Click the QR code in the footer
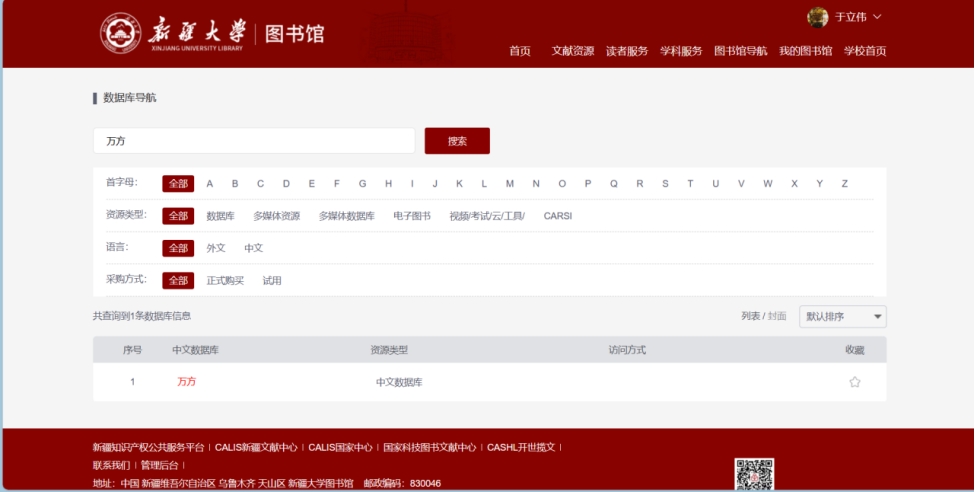Screen dimensions: 975x492 [754, 475]
